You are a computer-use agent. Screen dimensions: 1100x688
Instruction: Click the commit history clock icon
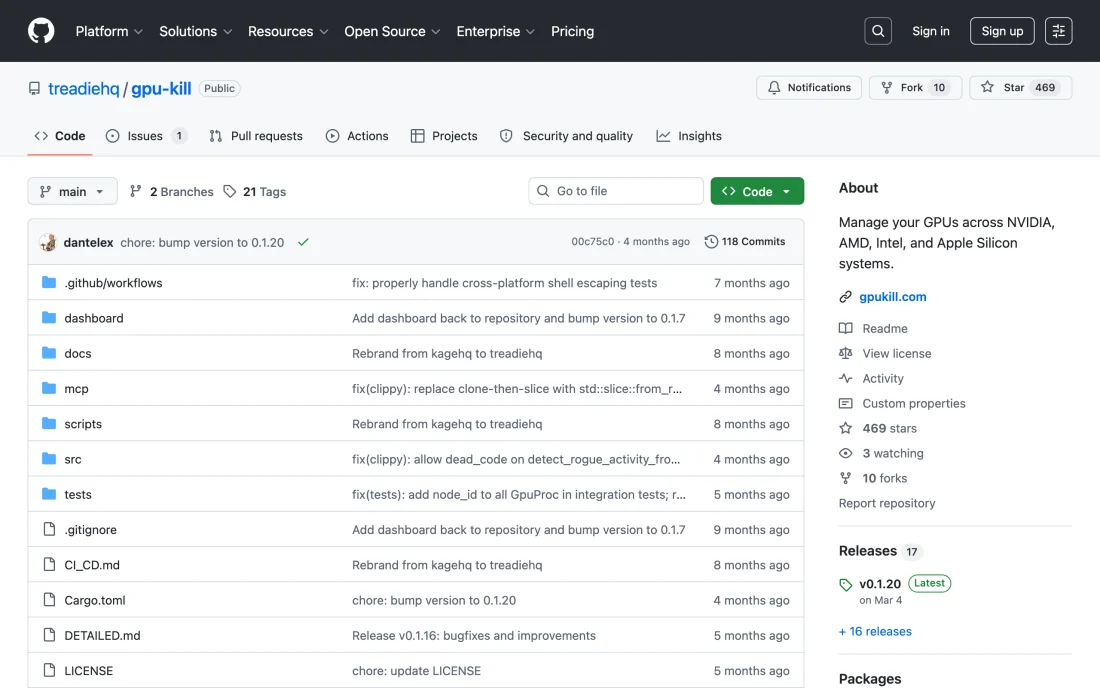click(711, 241)
